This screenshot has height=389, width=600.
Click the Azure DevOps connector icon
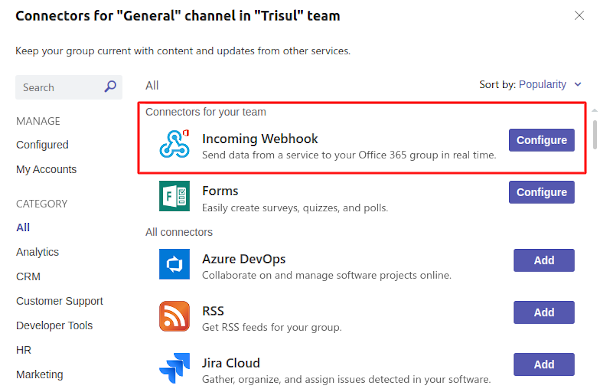(174, 264)
